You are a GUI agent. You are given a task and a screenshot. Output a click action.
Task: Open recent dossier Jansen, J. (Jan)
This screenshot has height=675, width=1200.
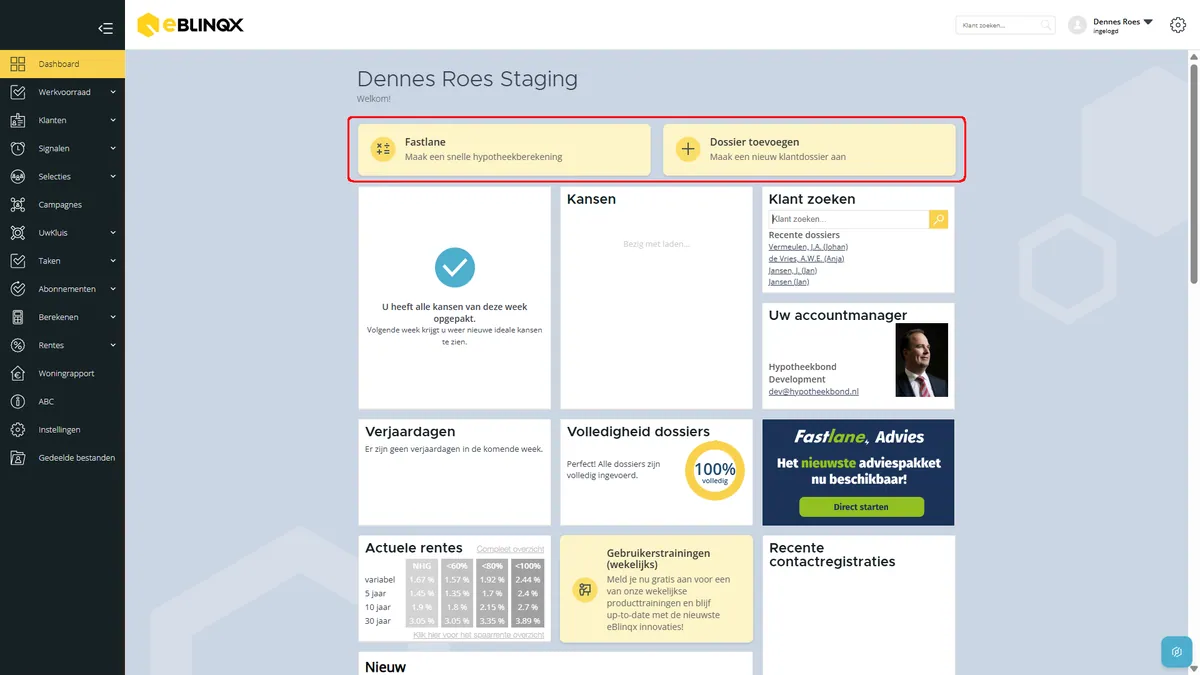click(793, 270)
